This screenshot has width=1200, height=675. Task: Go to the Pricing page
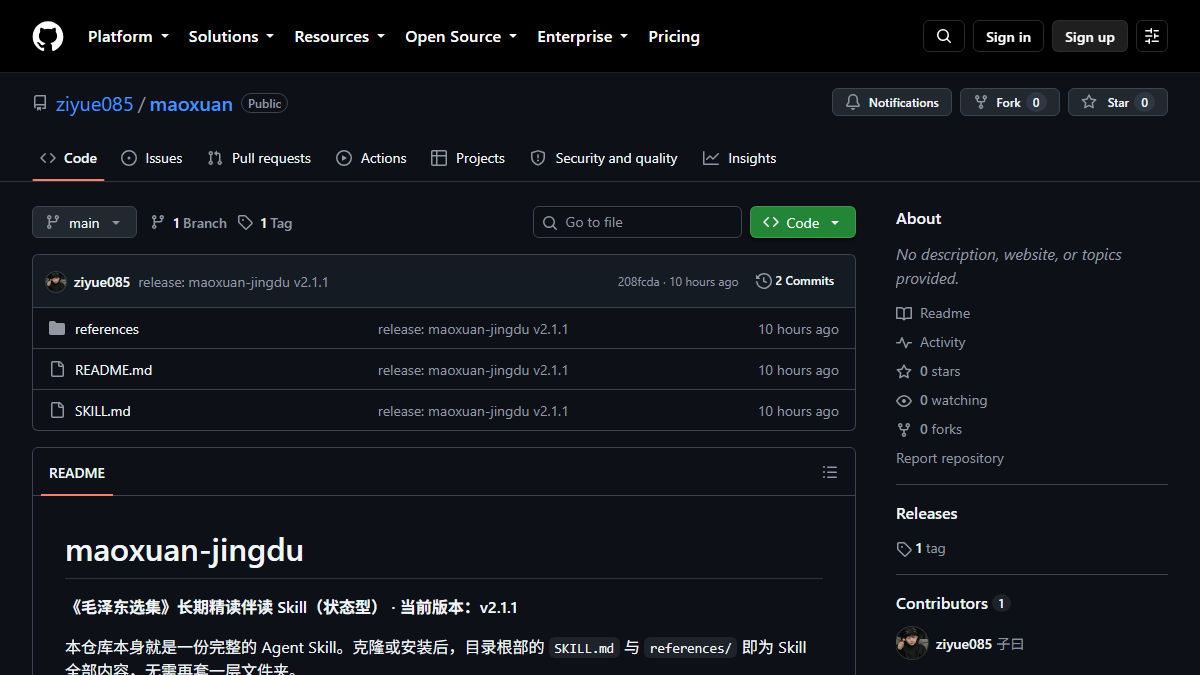674,37
